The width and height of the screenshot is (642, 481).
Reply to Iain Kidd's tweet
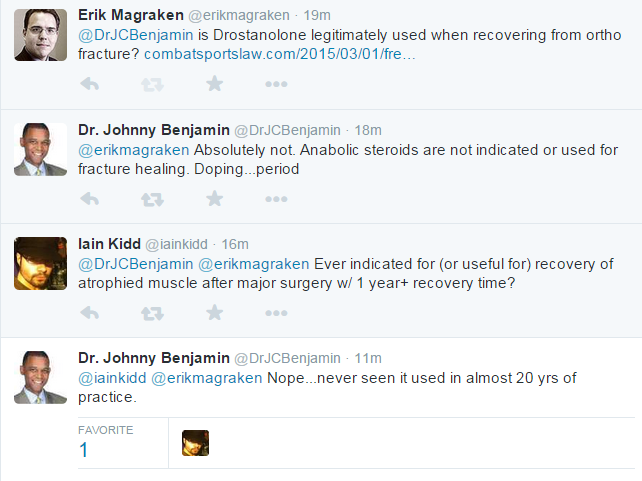point(89,313)
